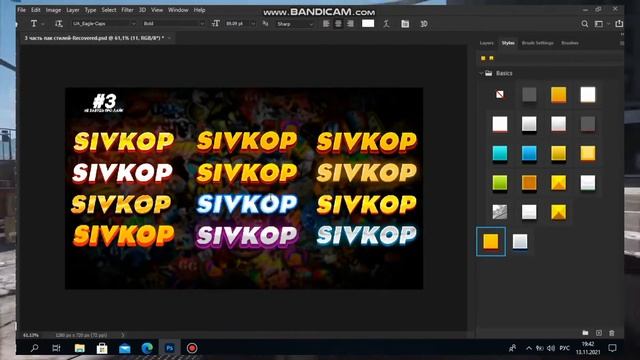This screenshot has width=640, height=360.
Task: Apply the gray textured style swatch
Action: pyautogui.click(x=500, y=212)
